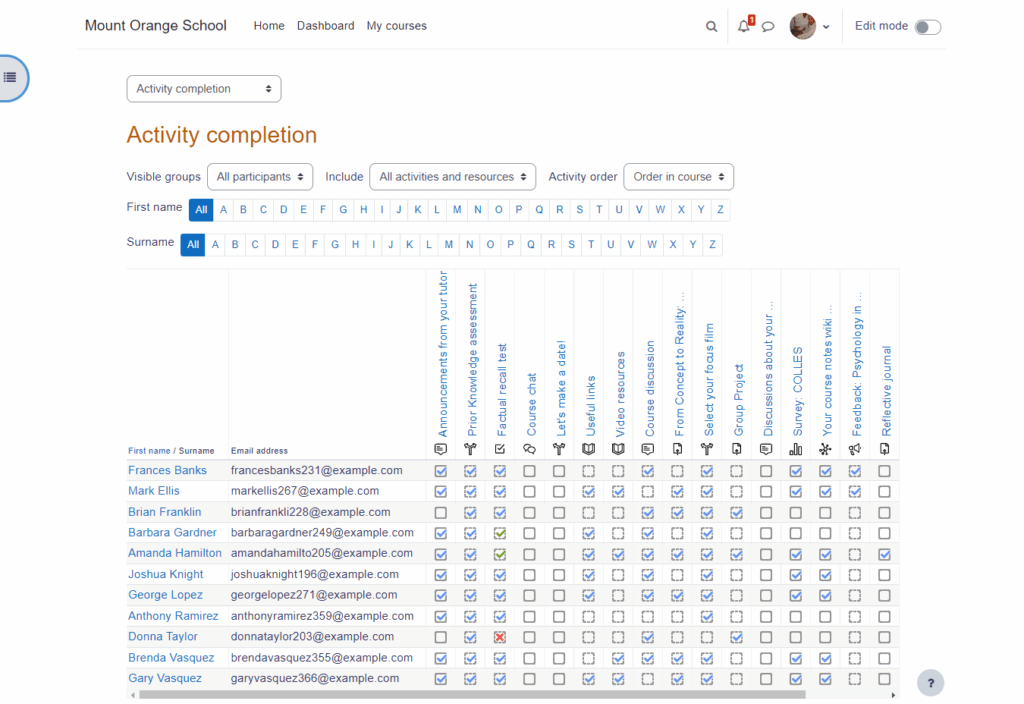Expand the Visible groups dropdown
Image resolution: width=1024 pixels, height=704 pixels.
pos(260,177)
